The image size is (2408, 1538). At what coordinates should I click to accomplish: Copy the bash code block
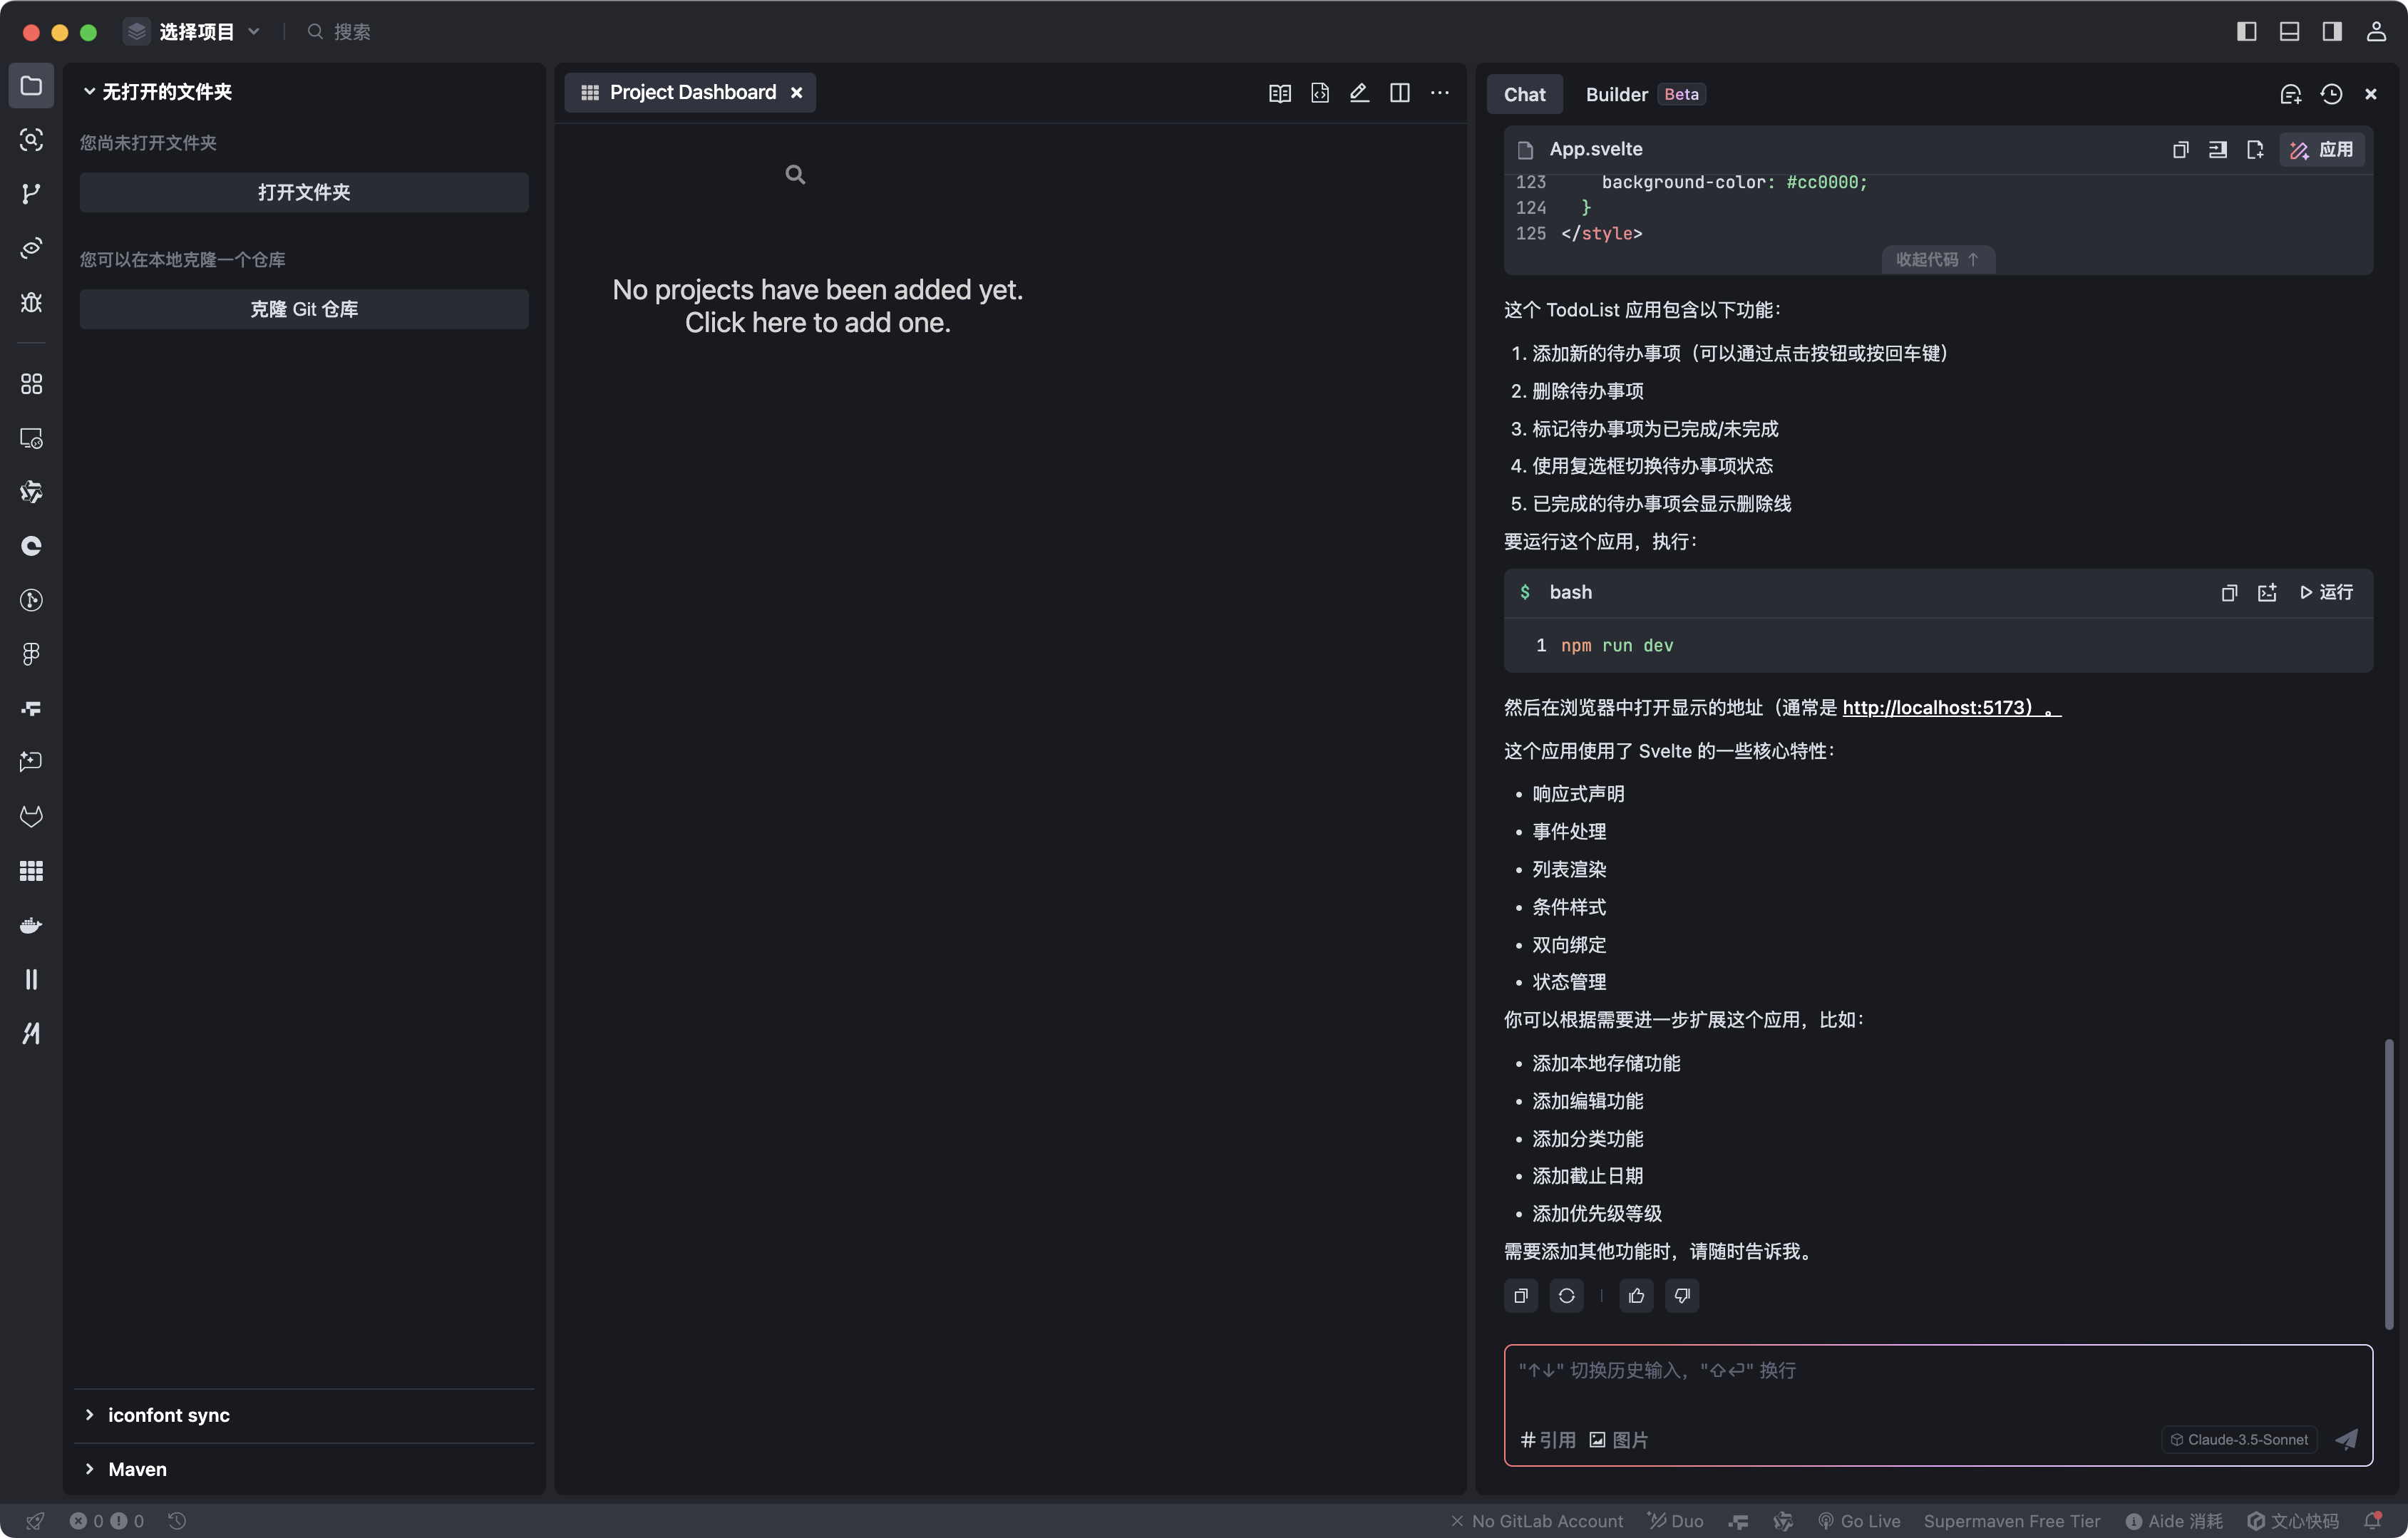point(2229,593)
